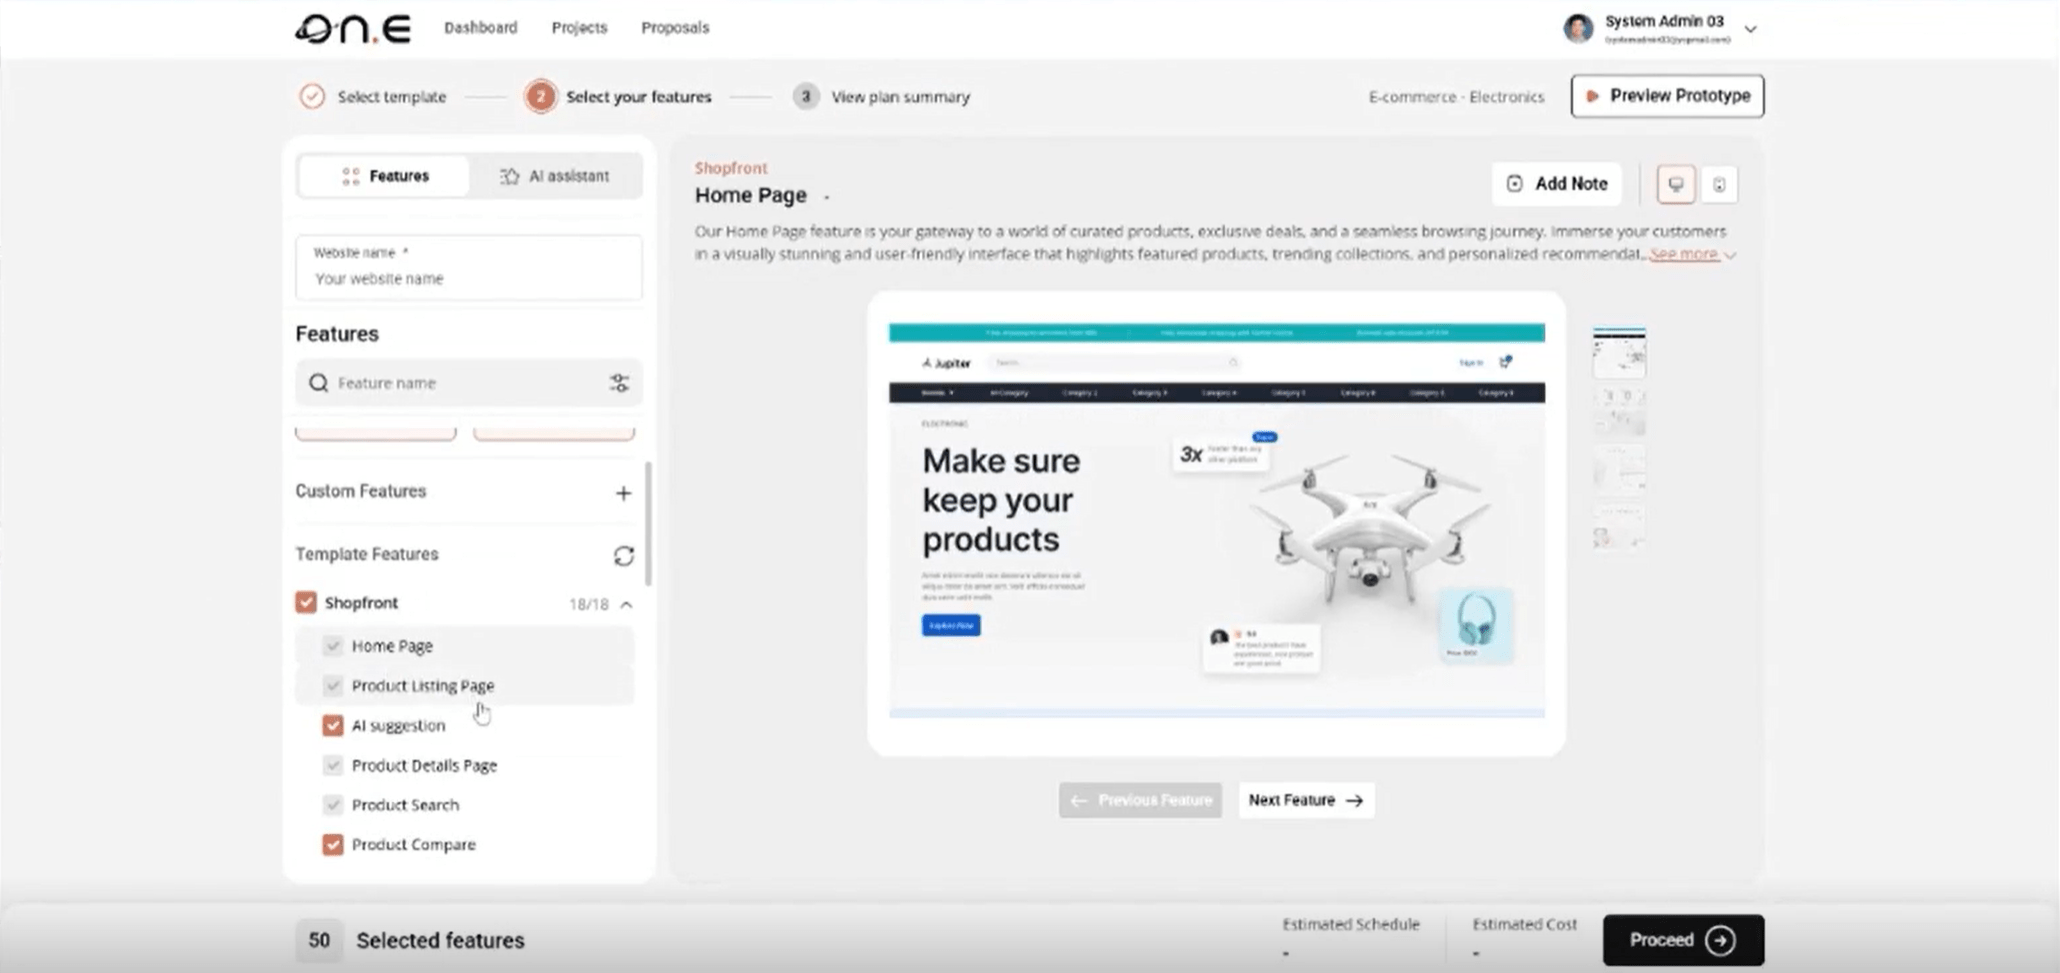Open the main Home Page preview image

coord(1216,520)
